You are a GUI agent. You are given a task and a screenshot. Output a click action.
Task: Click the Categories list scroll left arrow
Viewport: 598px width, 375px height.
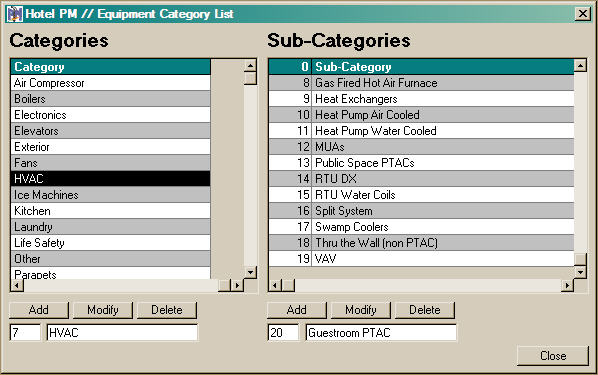[17, 285]
